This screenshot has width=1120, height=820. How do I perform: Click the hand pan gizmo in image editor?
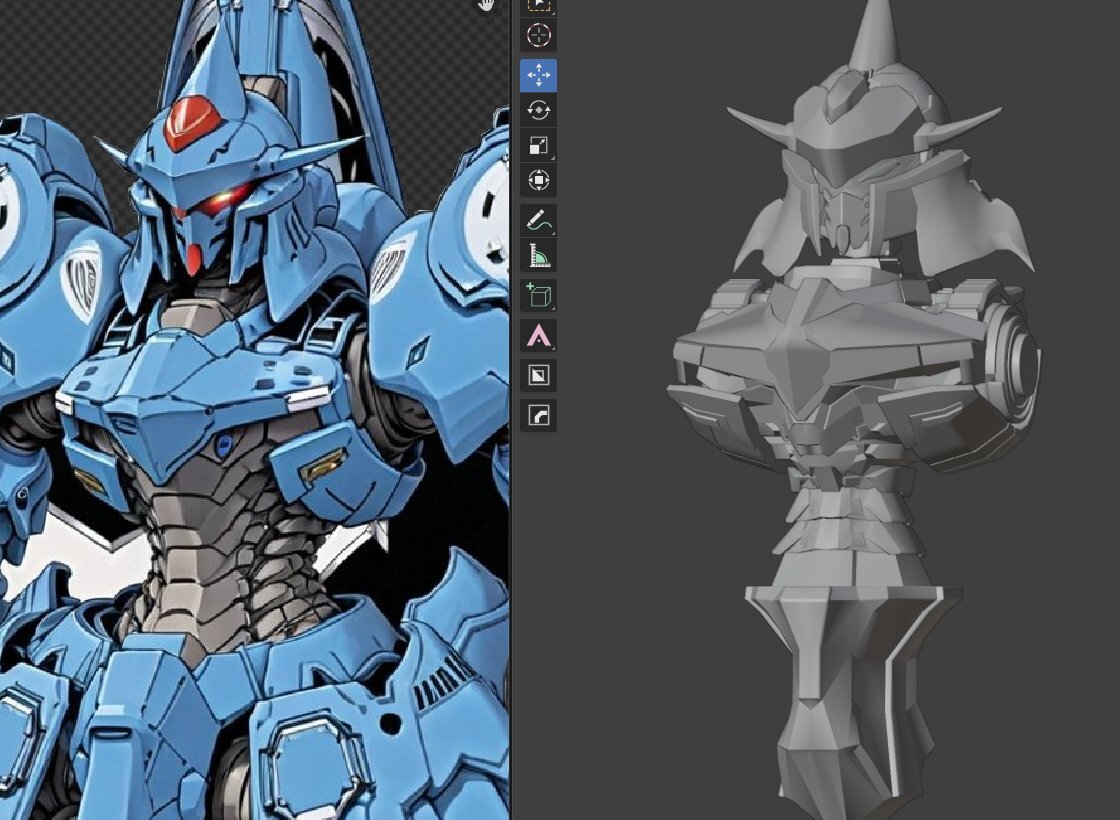click(x=486, y=5)
